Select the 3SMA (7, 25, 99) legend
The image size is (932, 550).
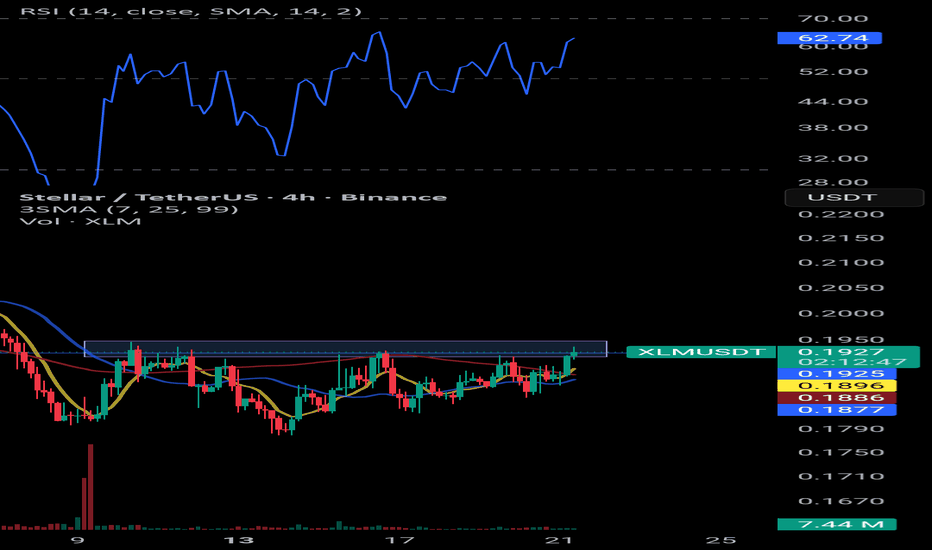[x=129, y=209]
